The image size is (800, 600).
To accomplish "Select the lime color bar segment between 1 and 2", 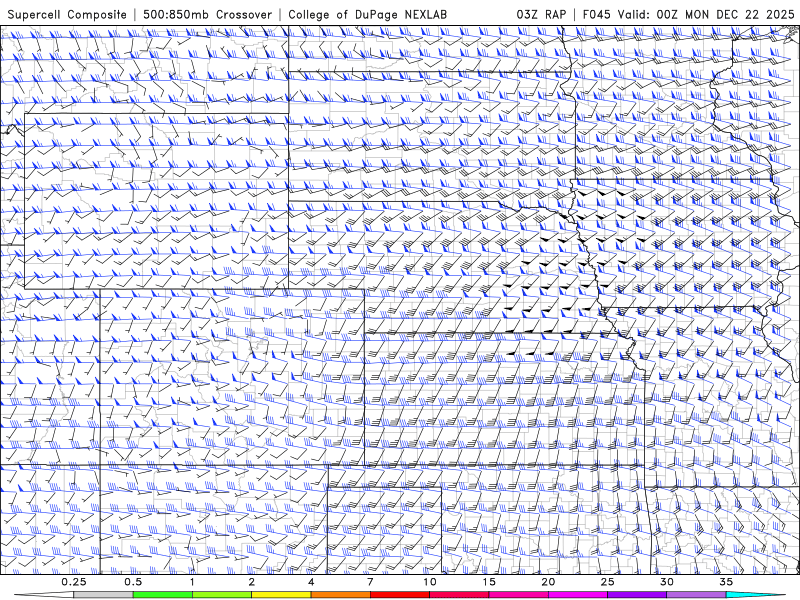I will click(222, 595).
